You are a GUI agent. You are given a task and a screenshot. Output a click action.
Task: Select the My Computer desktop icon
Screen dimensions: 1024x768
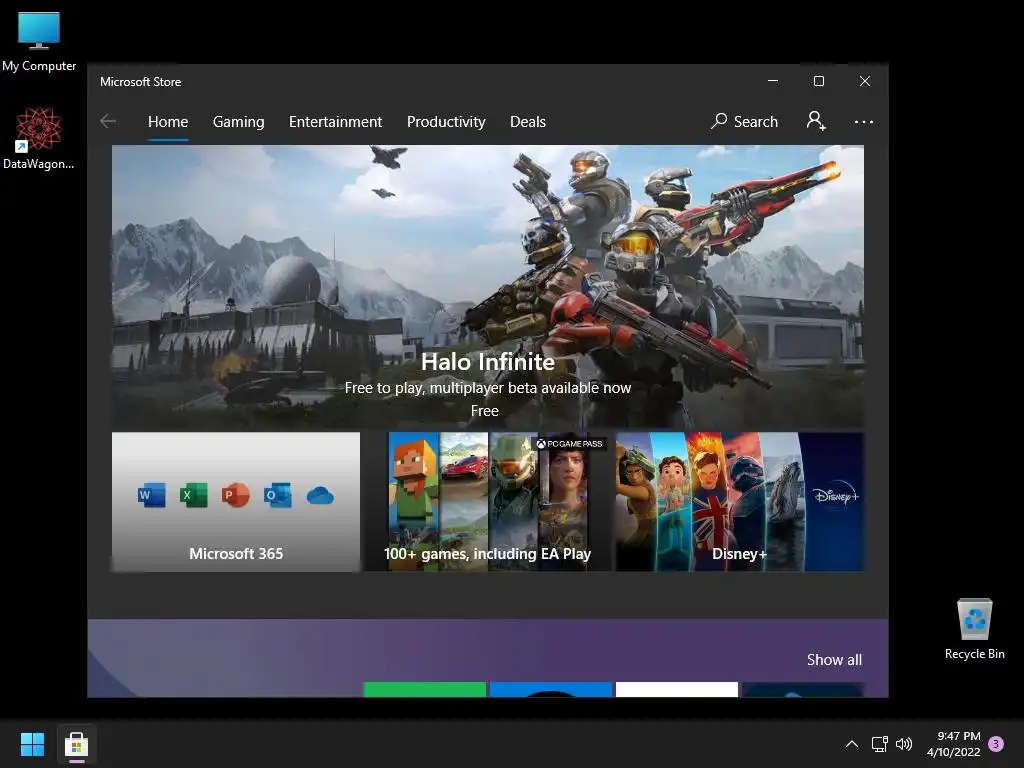(39, 42)
